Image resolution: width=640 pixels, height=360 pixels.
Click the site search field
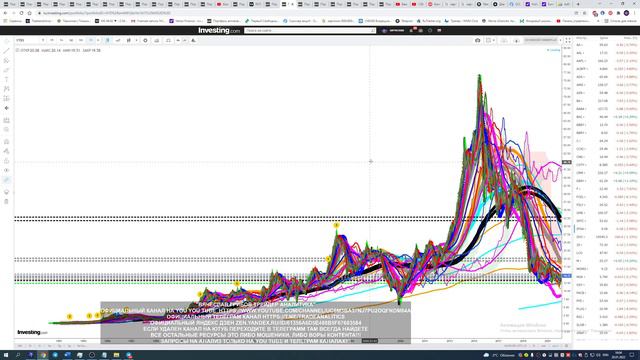(x=310, y=30)
